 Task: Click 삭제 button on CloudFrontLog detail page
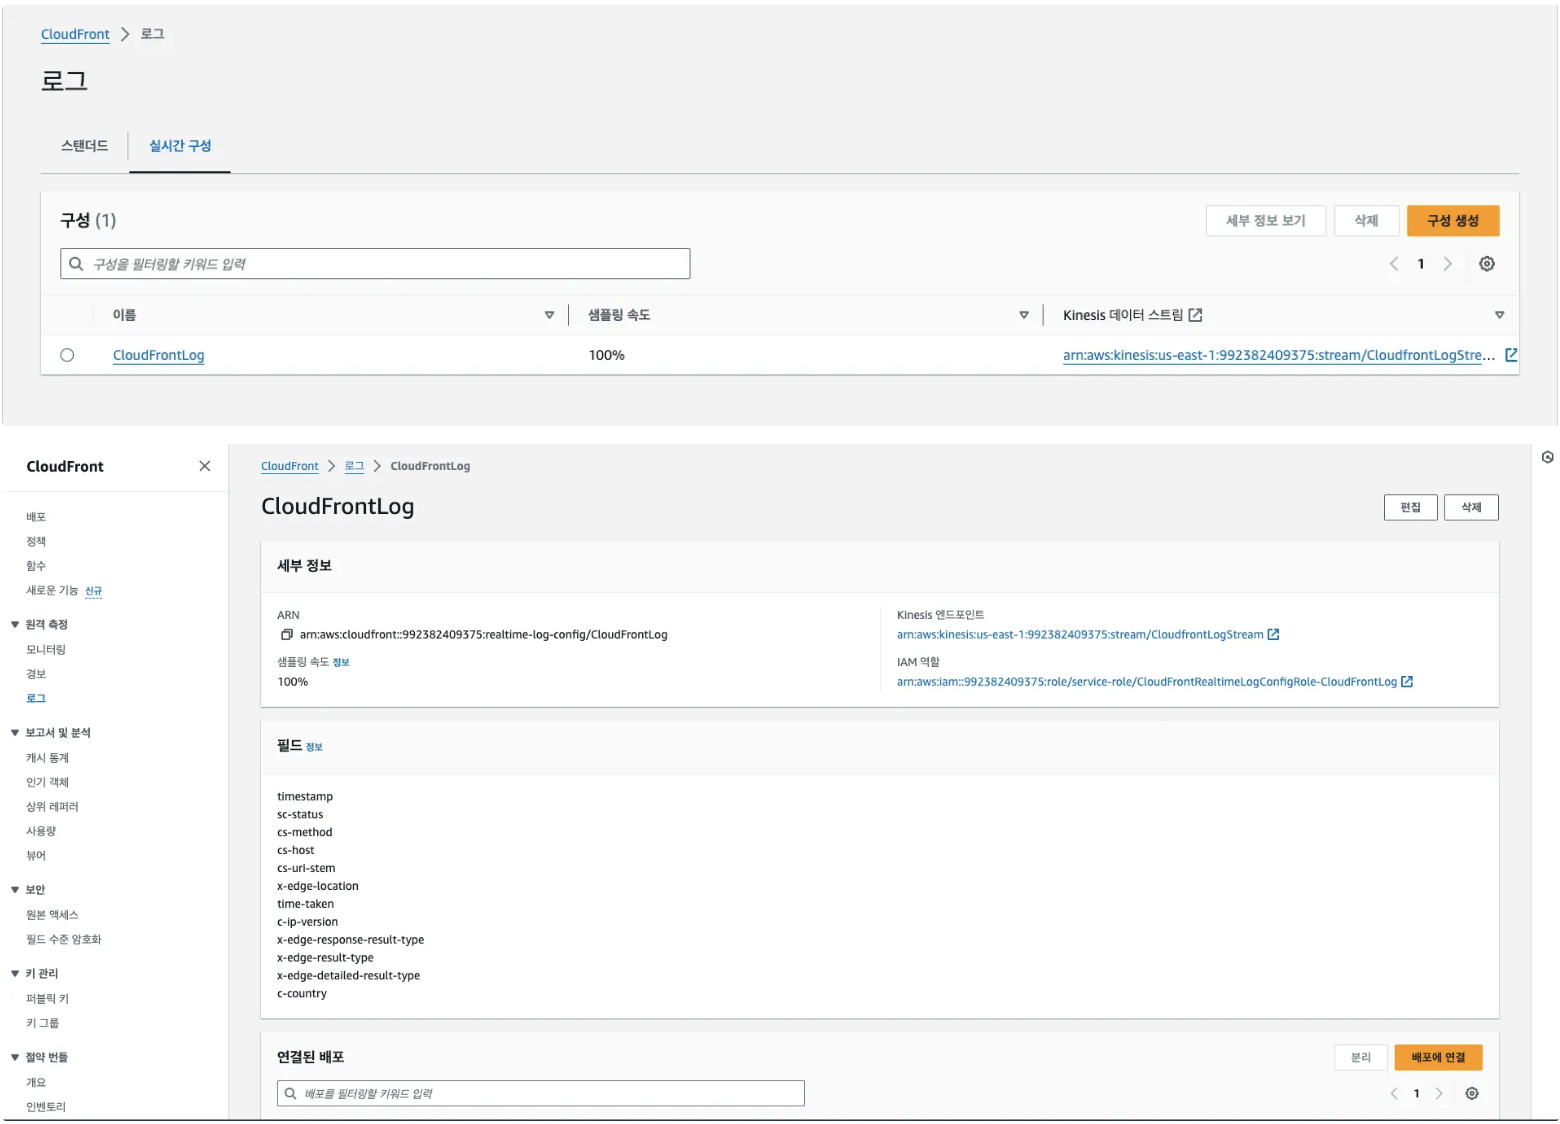[x=1471, y=508]
